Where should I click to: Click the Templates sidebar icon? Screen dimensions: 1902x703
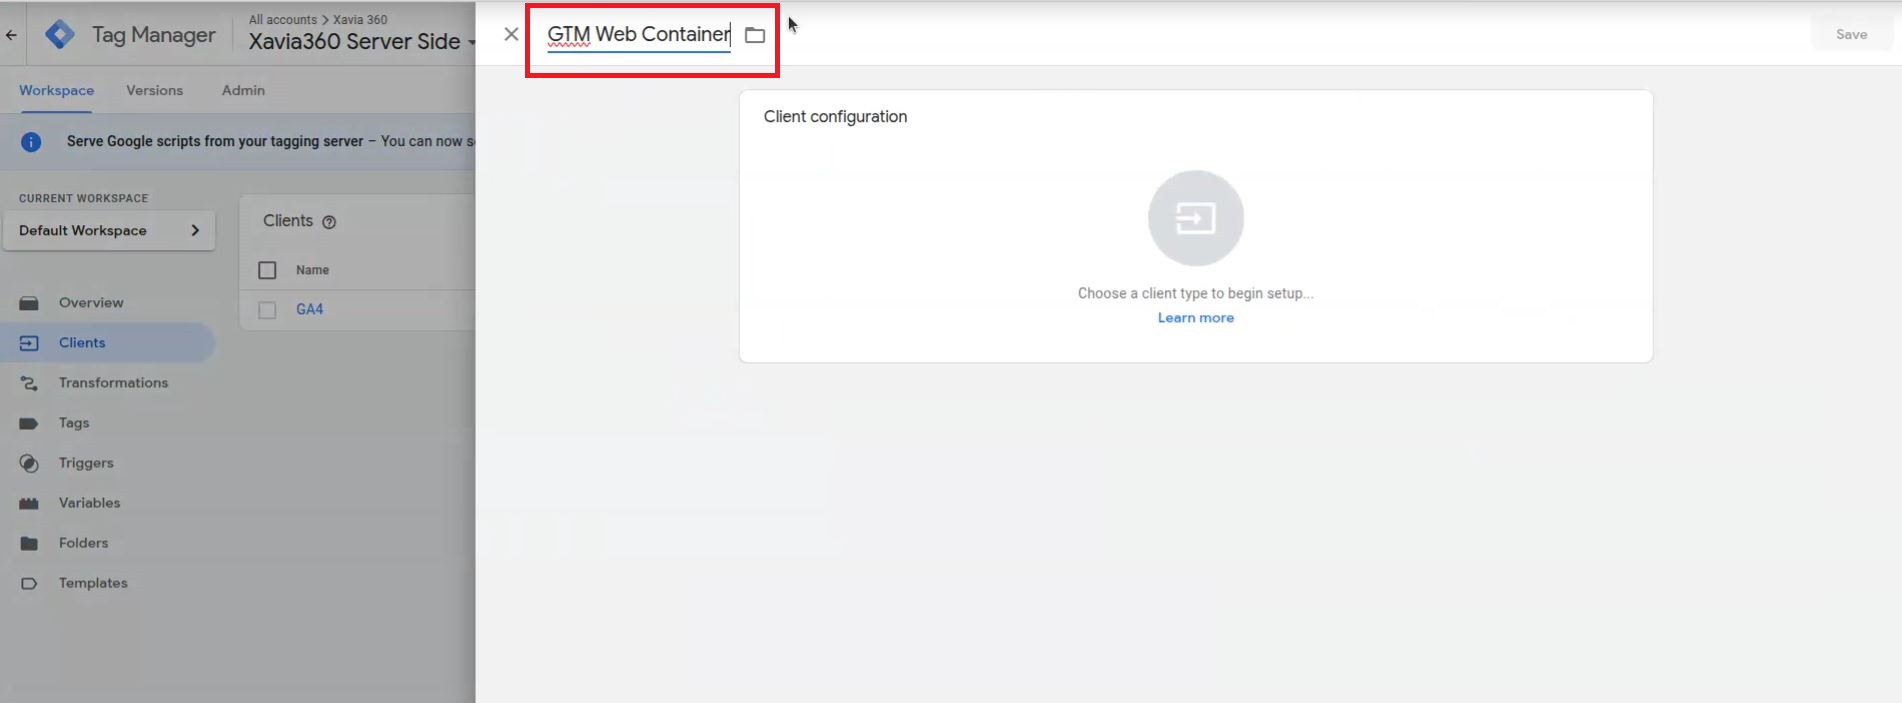29,583
